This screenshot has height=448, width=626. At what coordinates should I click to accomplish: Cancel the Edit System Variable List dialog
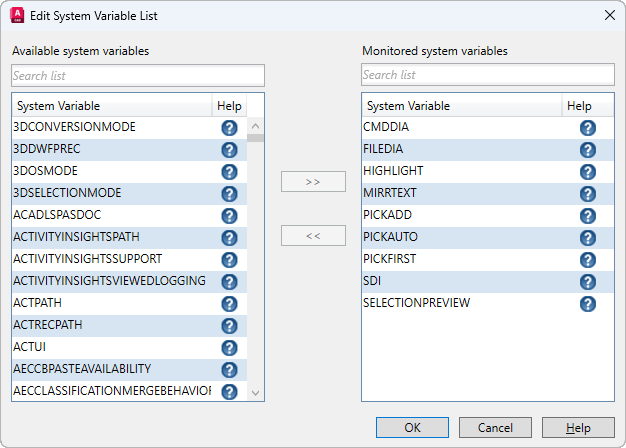click(x=495, y=428)
